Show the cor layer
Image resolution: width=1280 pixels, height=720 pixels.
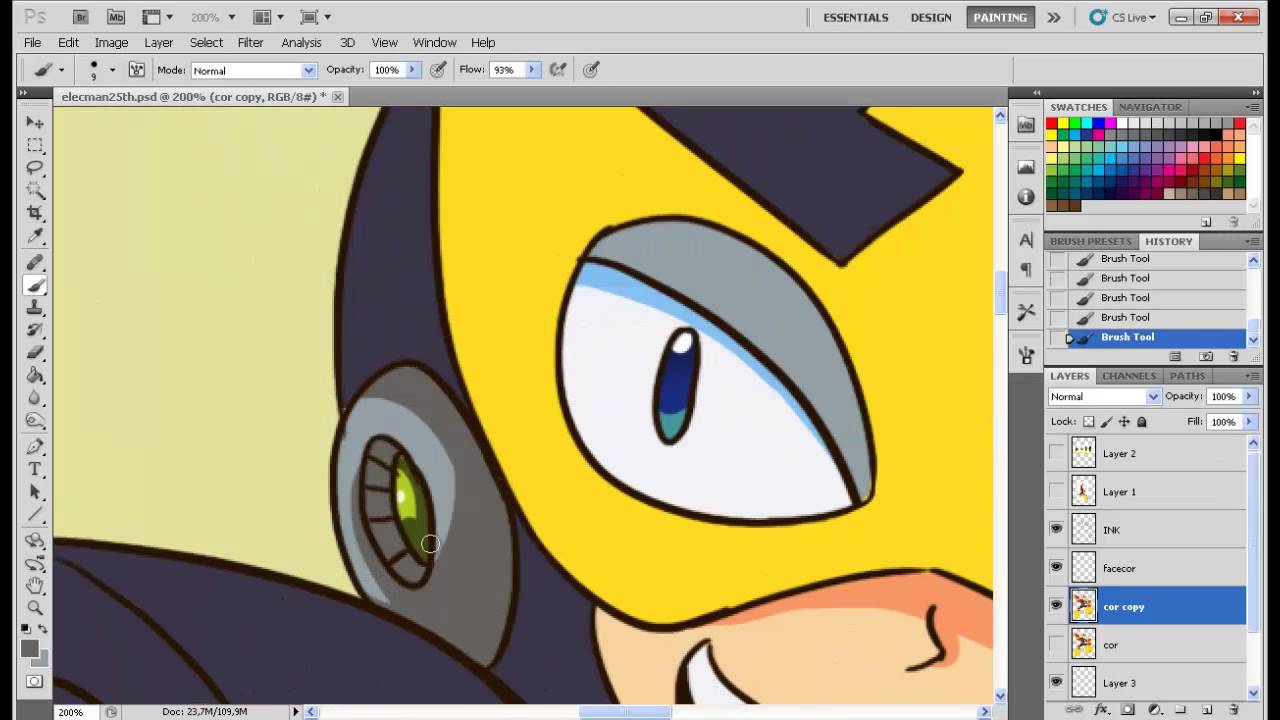tap(1057, 644)
